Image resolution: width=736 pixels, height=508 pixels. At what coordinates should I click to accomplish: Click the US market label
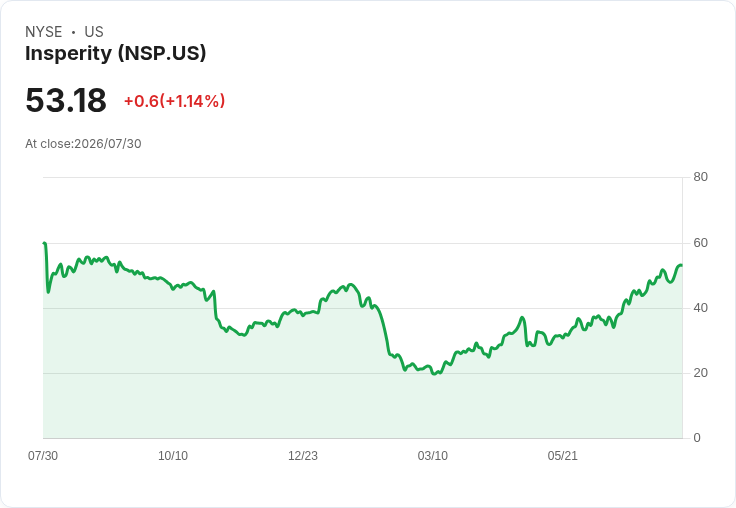click(94, 32)
